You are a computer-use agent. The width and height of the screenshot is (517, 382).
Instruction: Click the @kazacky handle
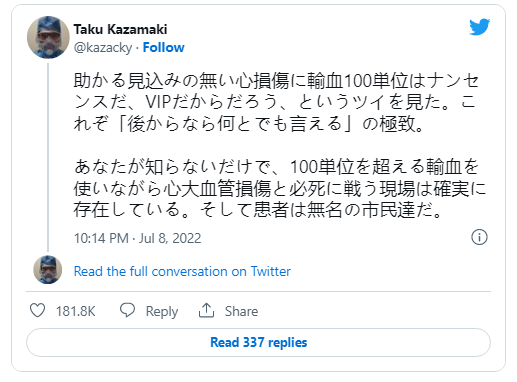coord(103,48)
